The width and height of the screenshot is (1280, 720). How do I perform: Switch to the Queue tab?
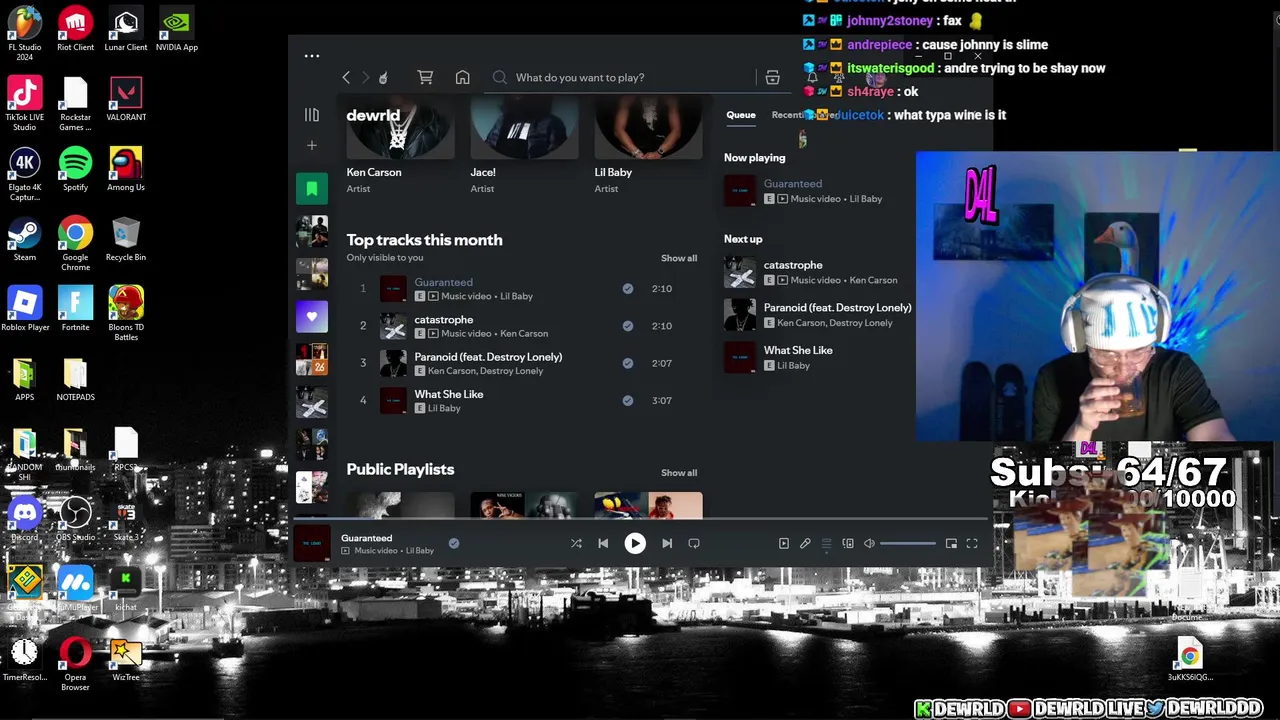pos(741,115)
